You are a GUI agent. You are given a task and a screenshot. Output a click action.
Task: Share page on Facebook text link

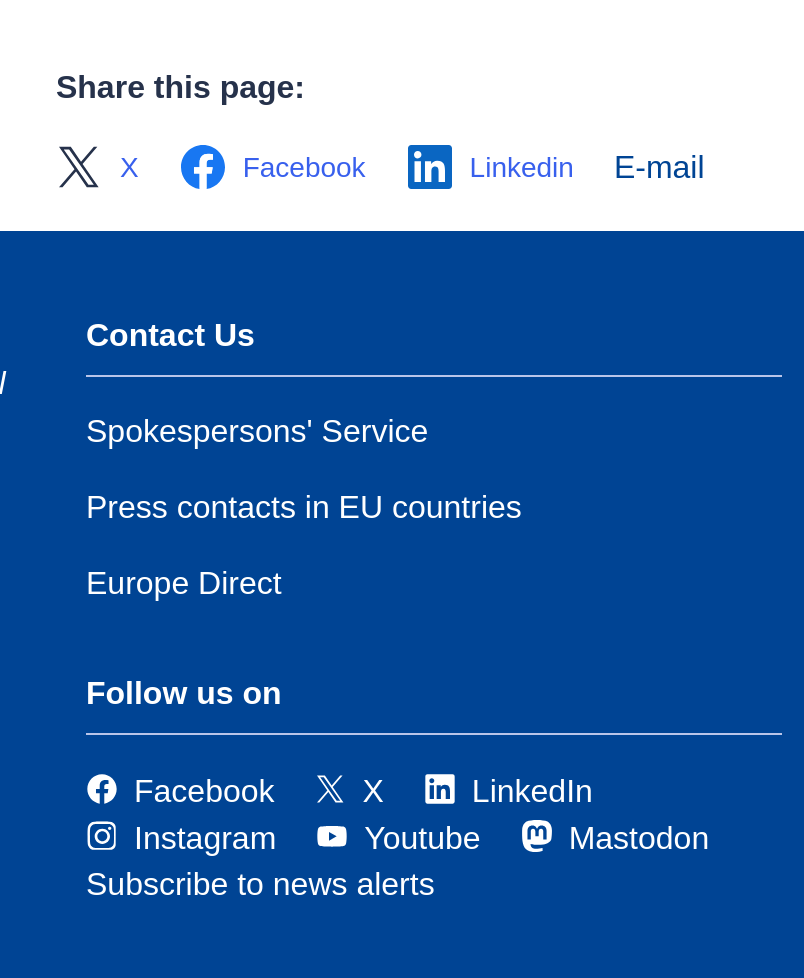pyautogui.click(x=304, y=168)
